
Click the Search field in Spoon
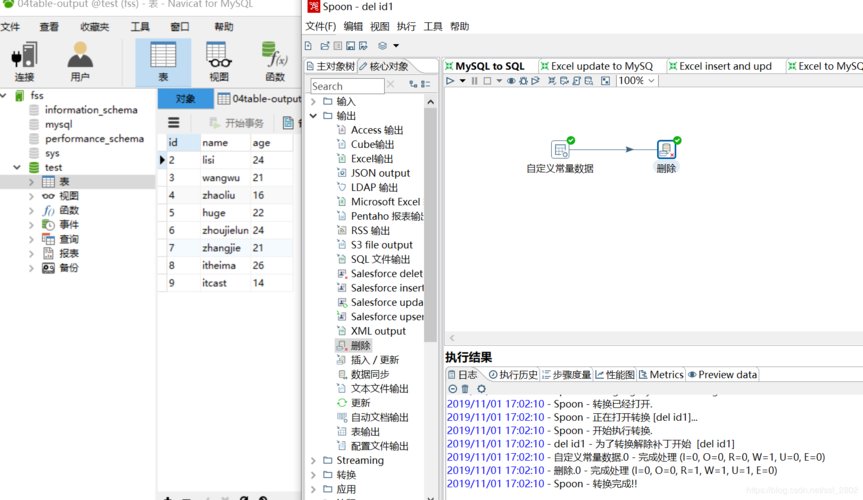tap(347, 86)
